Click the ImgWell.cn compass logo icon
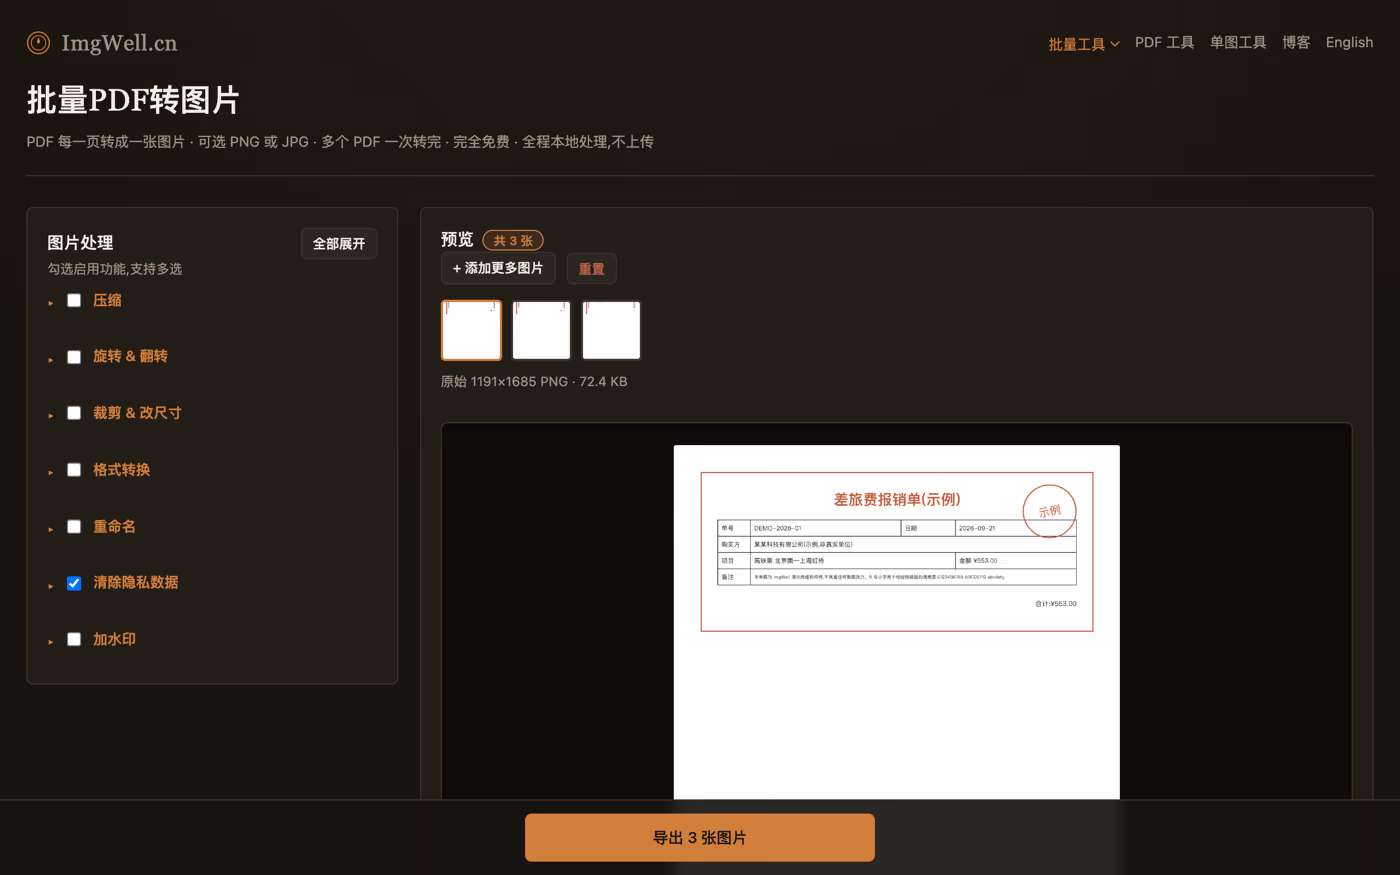1400x875 pixels. coord(38,43)
